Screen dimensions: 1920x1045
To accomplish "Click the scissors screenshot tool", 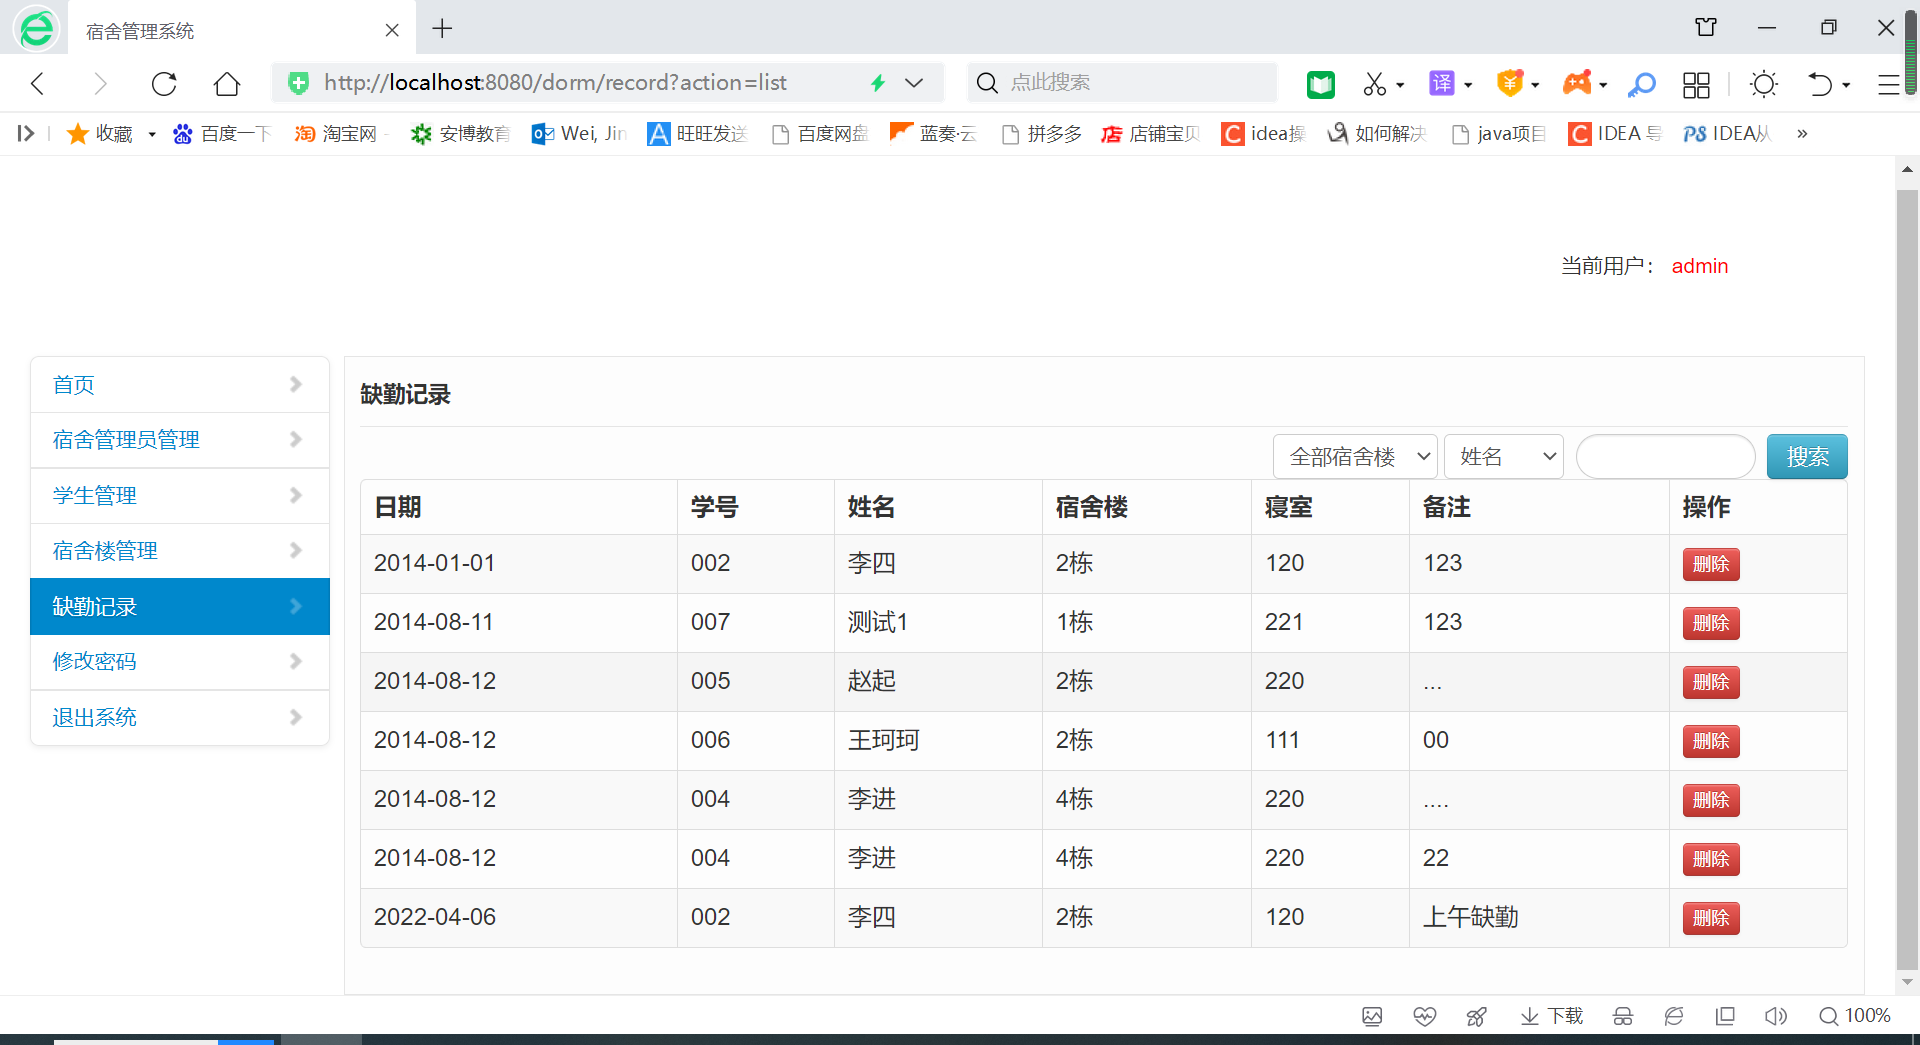I will [1375, 84].
